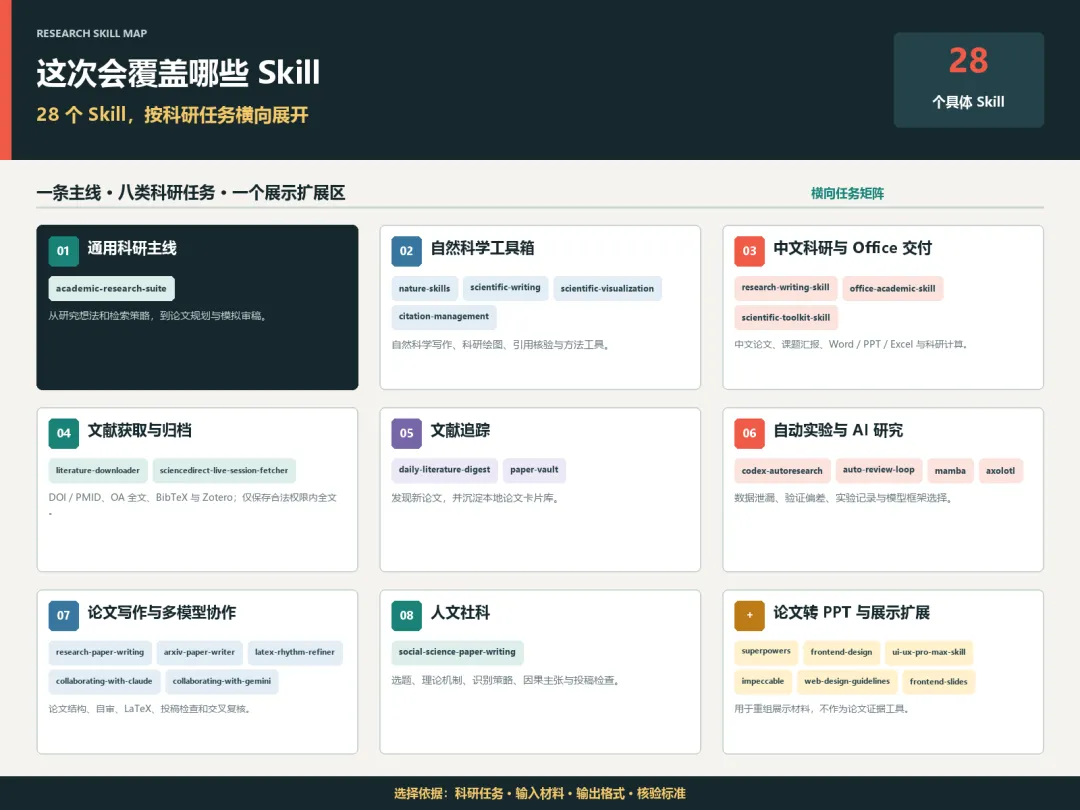Click the 这次会覆盖哪些 Skill heading

click(178, 72)
